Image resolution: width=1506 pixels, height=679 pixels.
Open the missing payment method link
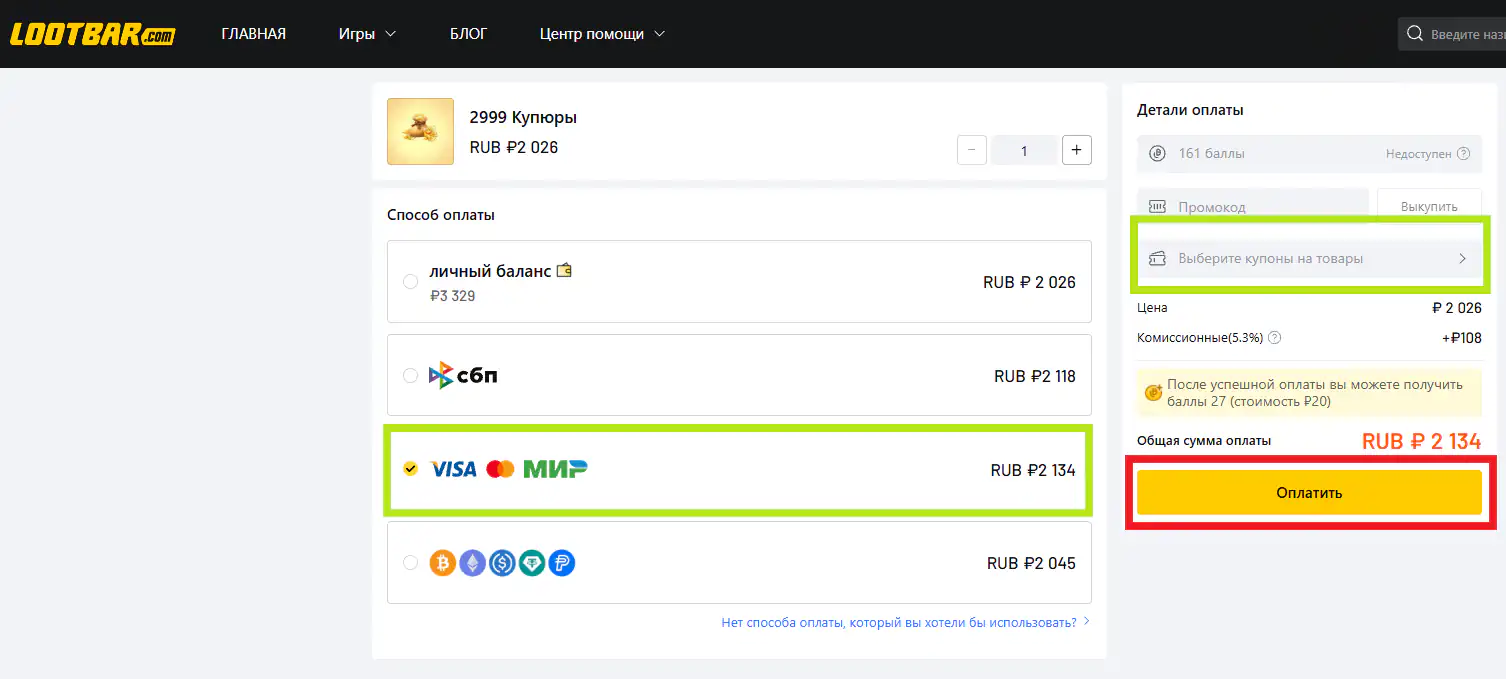[x=905, y=622]
